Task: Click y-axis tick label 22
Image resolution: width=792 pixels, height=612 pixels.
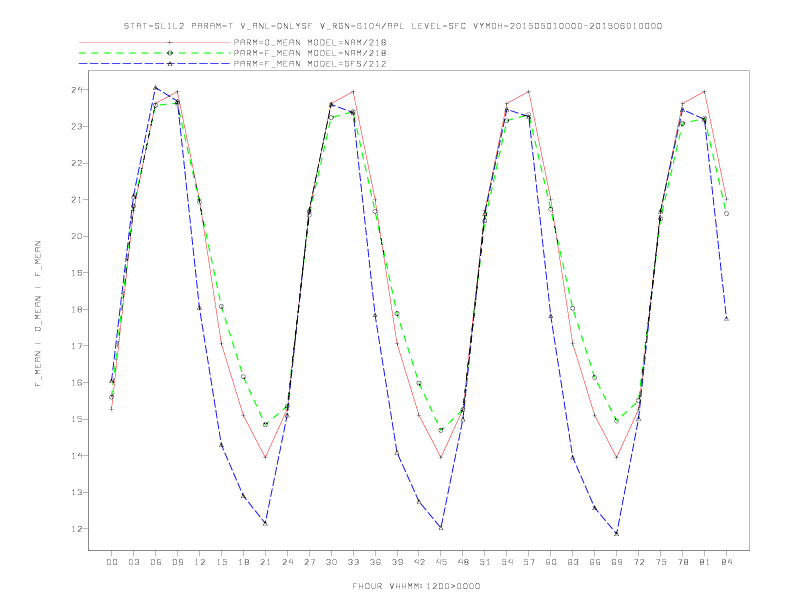Action: 77,163
